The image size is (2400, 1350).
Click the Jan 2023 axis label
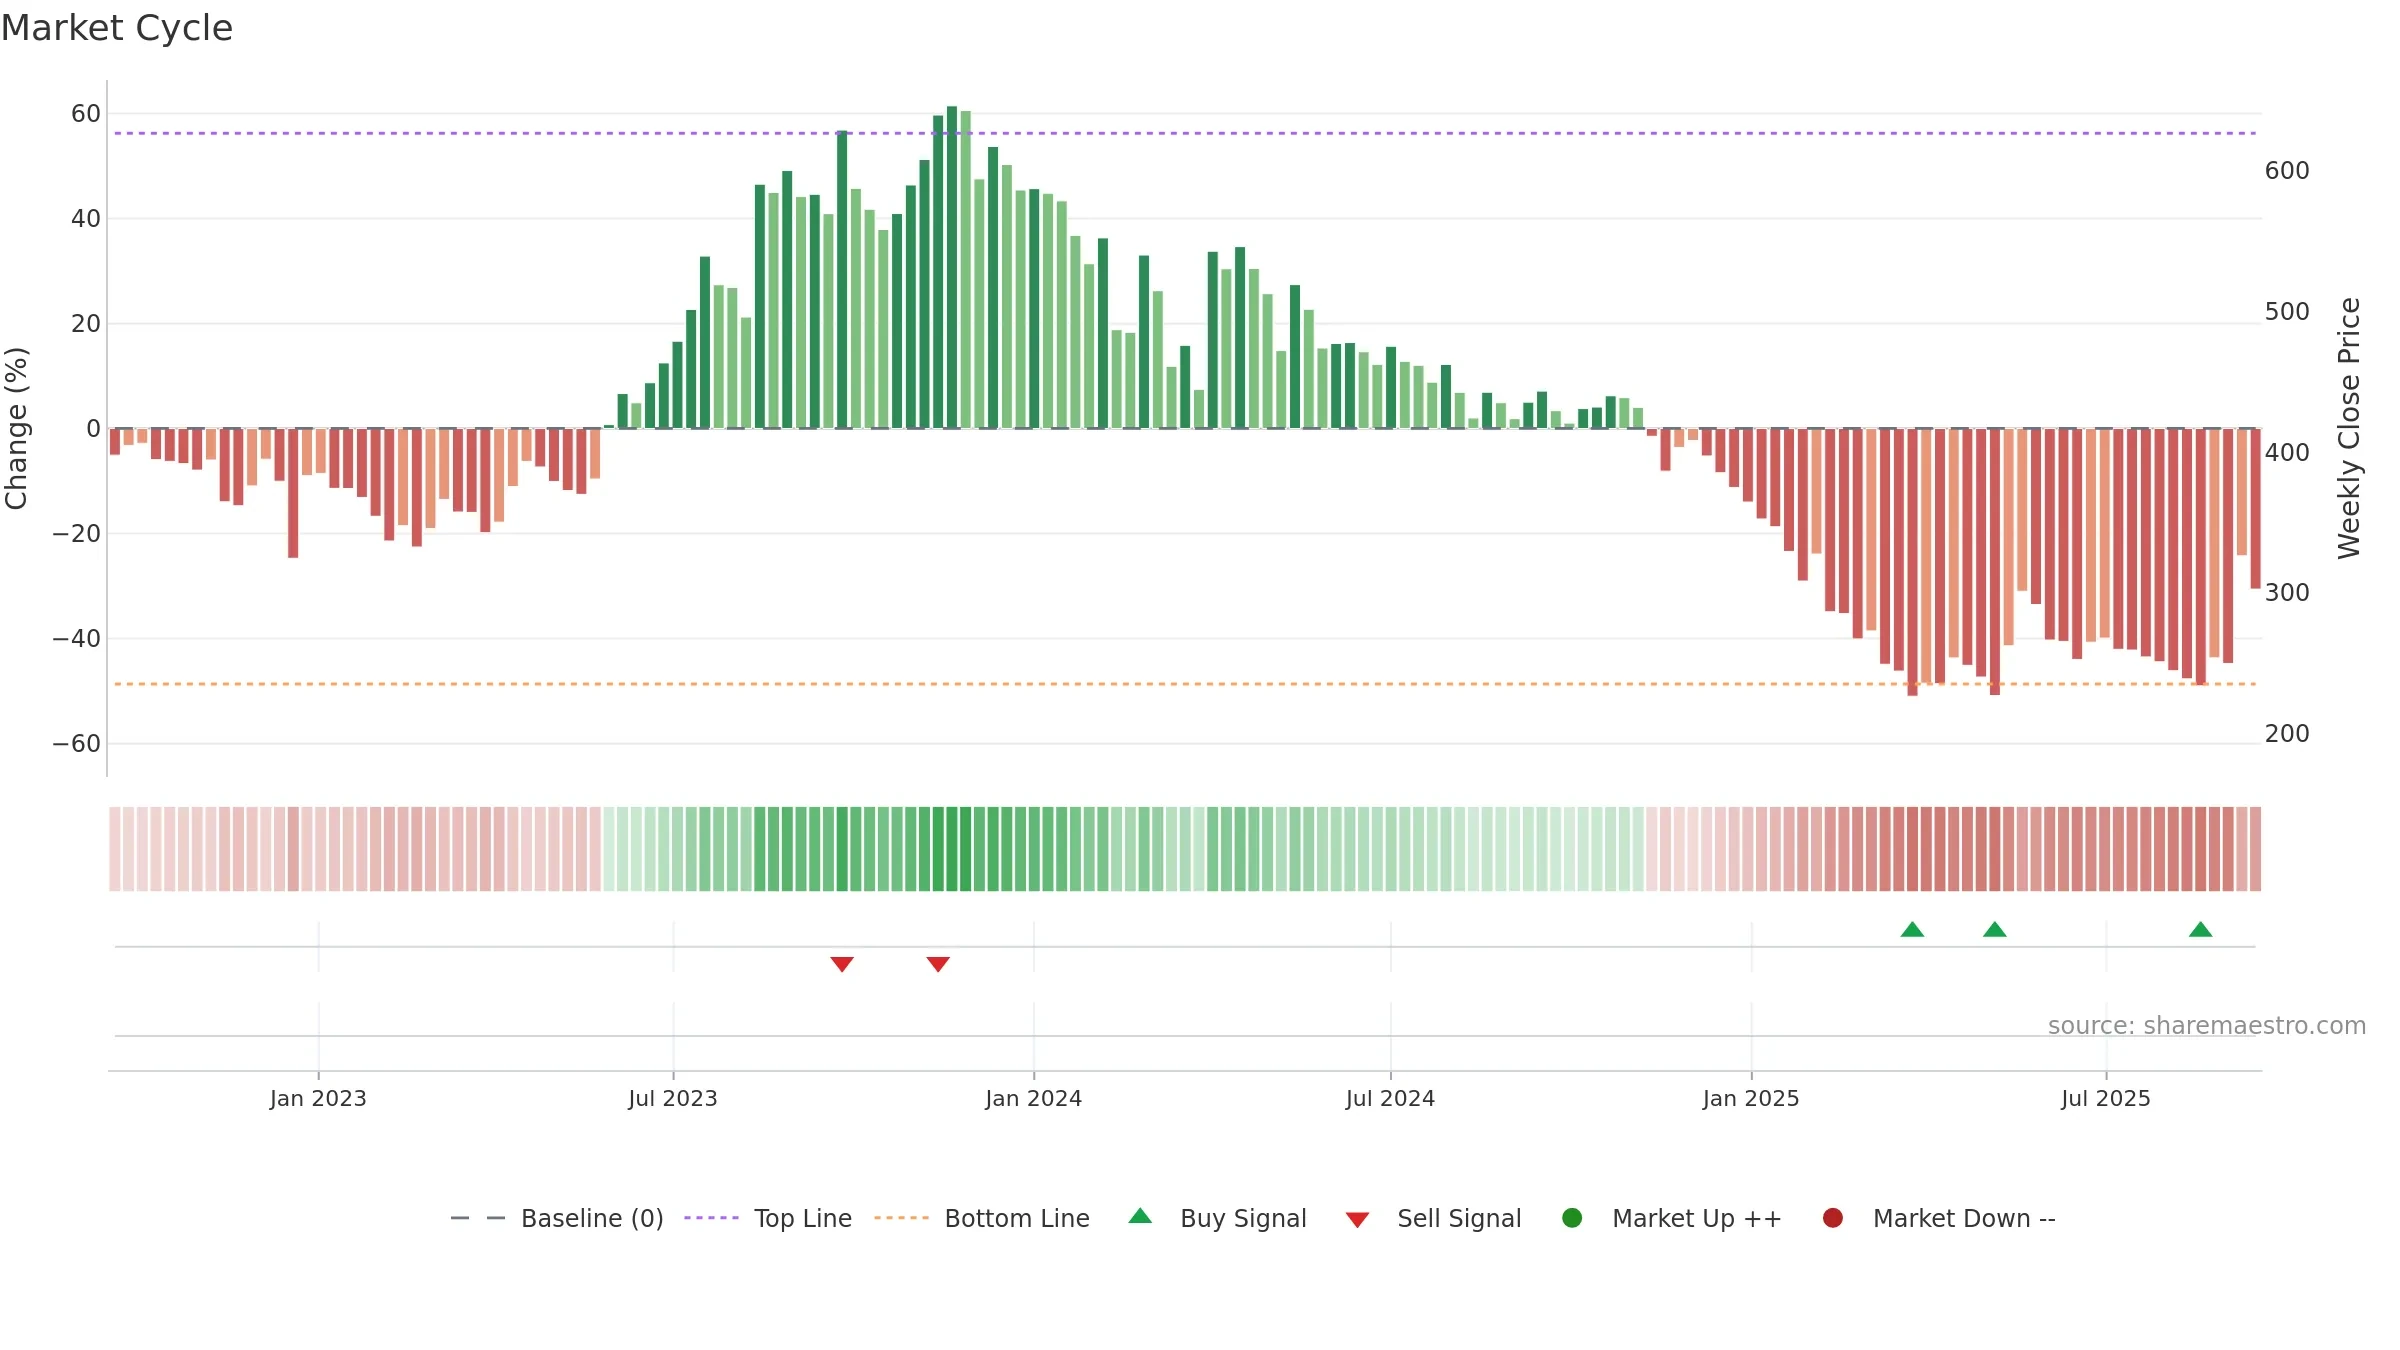pyautogui.click(x=318, y=1098)
